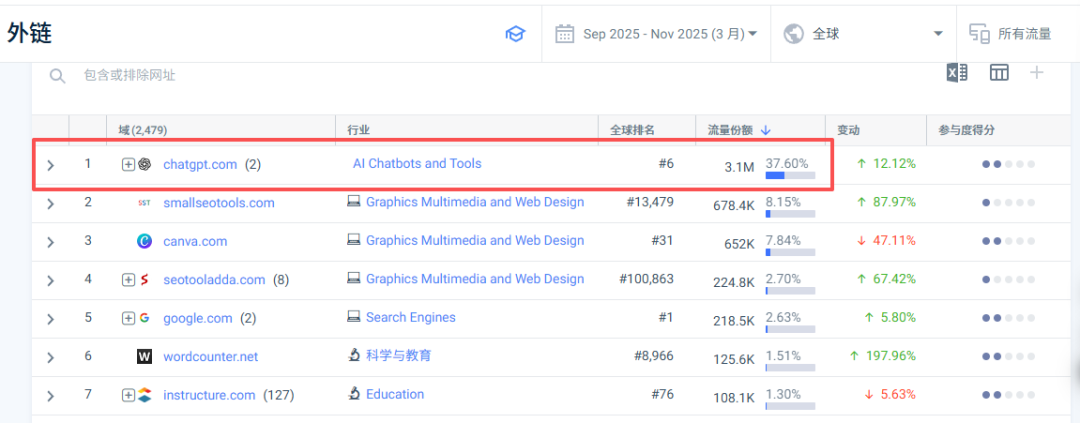Sort by 流量份额 column header
This screenshot has width=1080, height=423.
click(x=730, y=130)
